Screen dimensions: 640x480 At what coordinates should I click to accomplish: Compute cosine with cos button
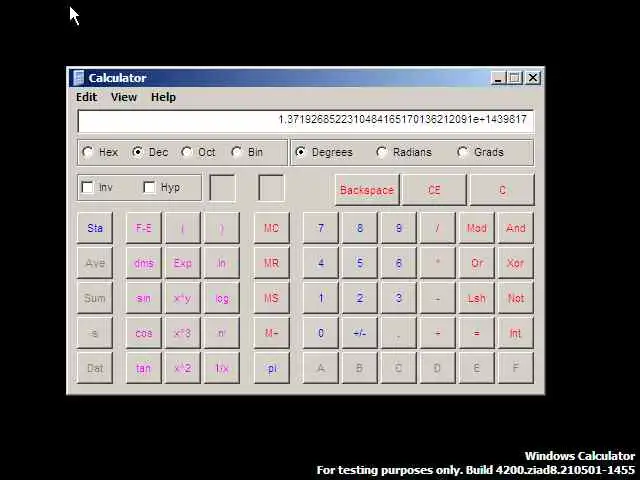(144, 333)
